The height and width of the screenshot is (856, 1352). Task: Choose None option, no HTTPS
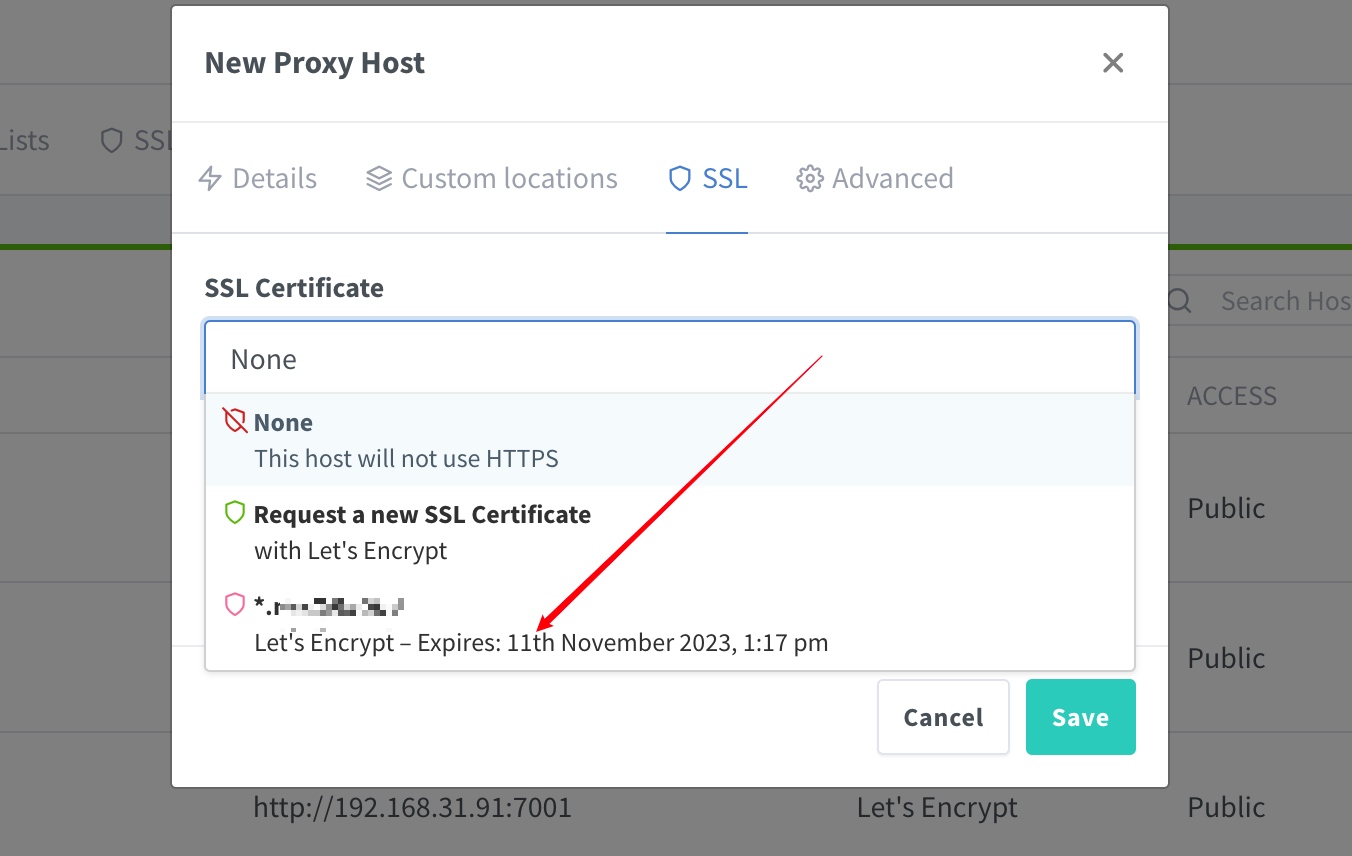point(670,440)
